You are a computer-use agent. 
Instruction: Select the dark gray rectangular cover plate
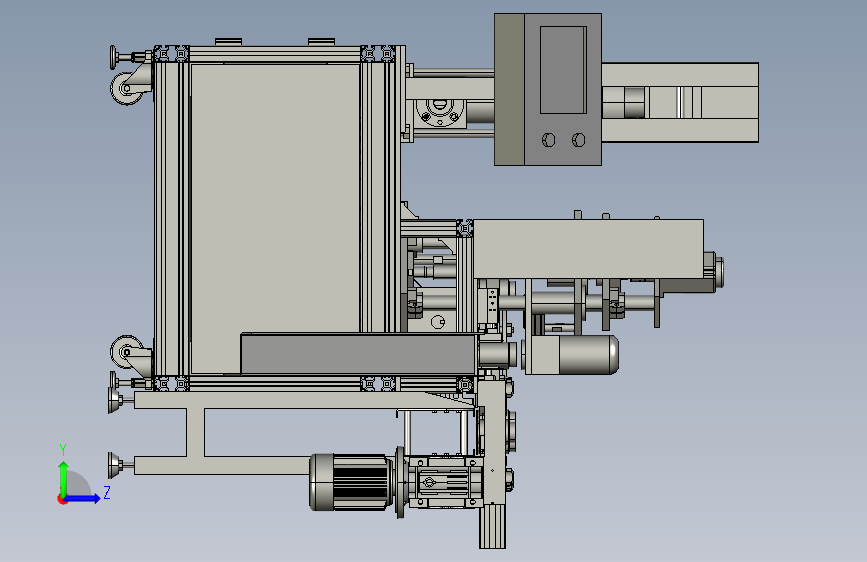pyautogui.click(x=358, y=354)
